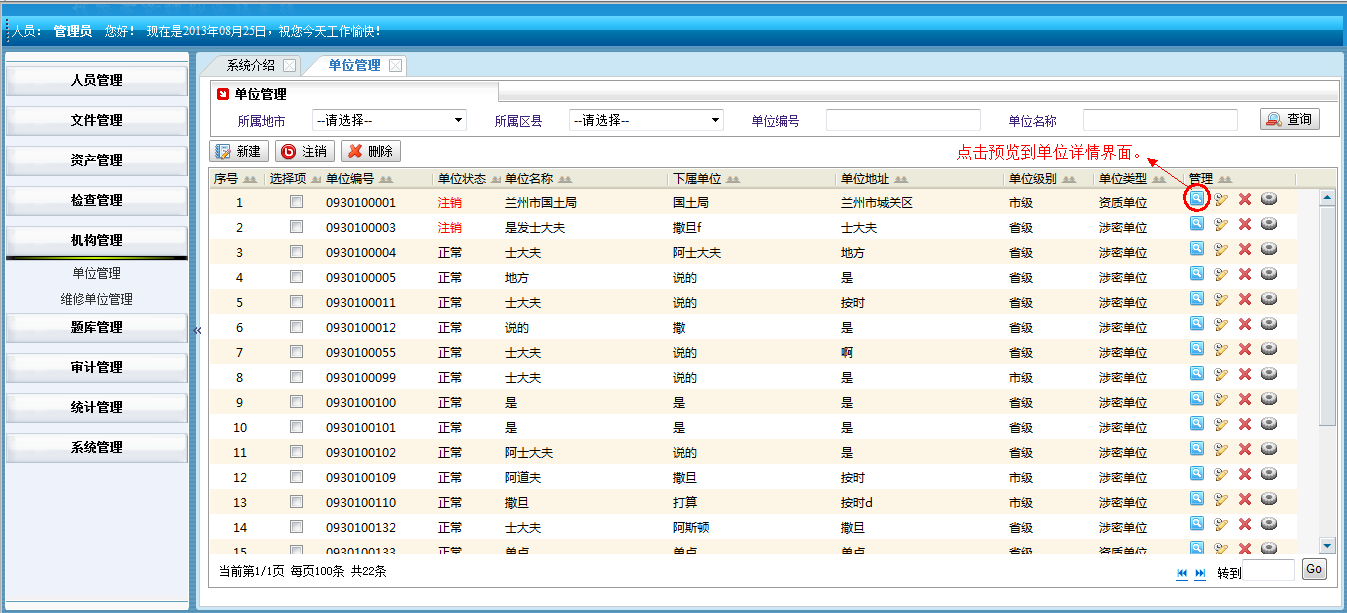This screenshot has height=613, width=1347.
Task: Delete the 0930100011 row with red X
Action: click(x=1245, y=298)
